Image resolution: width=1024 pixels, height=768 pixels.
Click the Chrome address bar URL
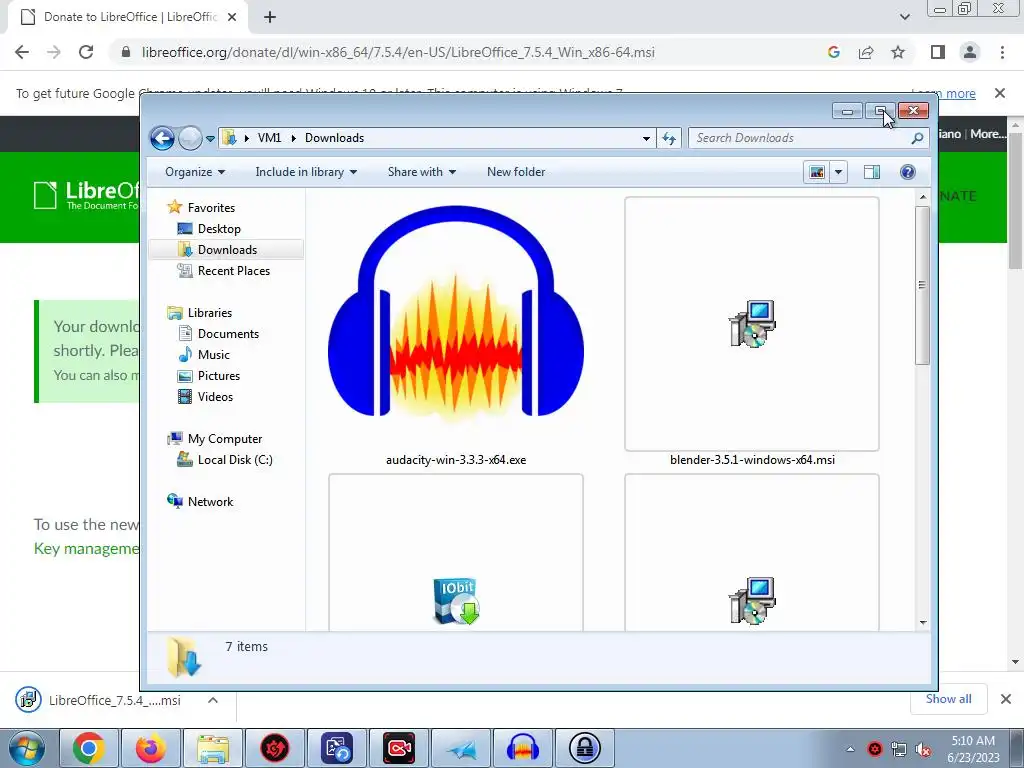click(x=398, y=52)
